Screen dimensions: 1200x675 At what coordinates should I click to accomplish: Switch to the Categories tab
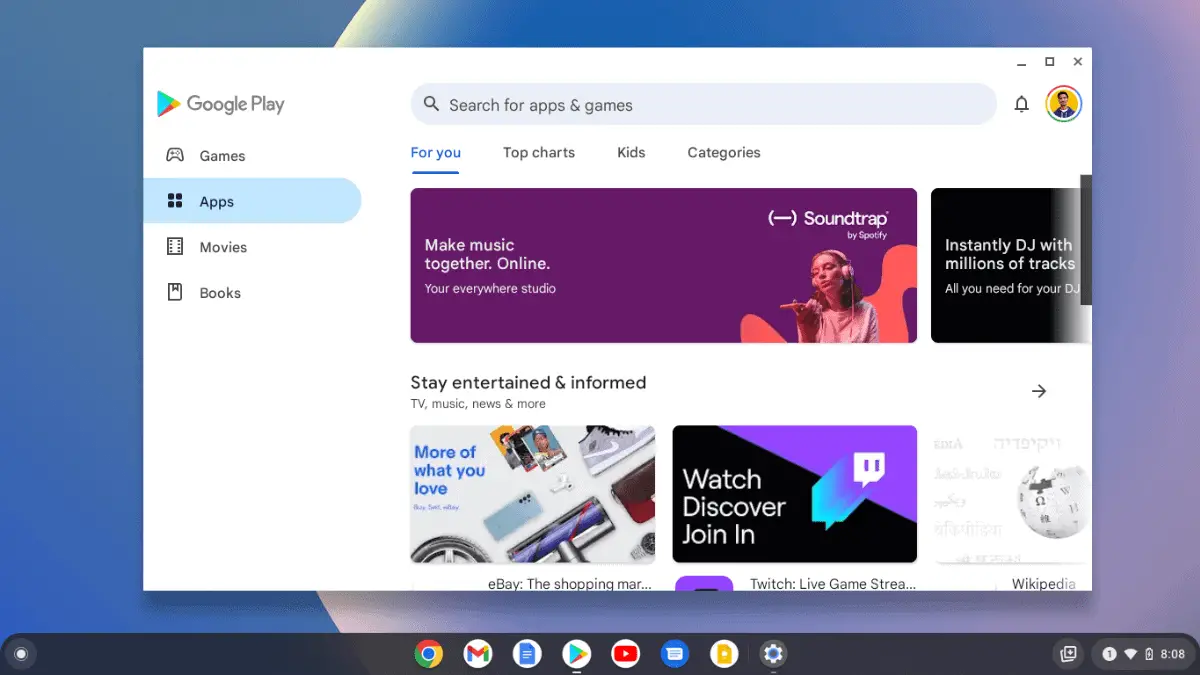point(724,153)
